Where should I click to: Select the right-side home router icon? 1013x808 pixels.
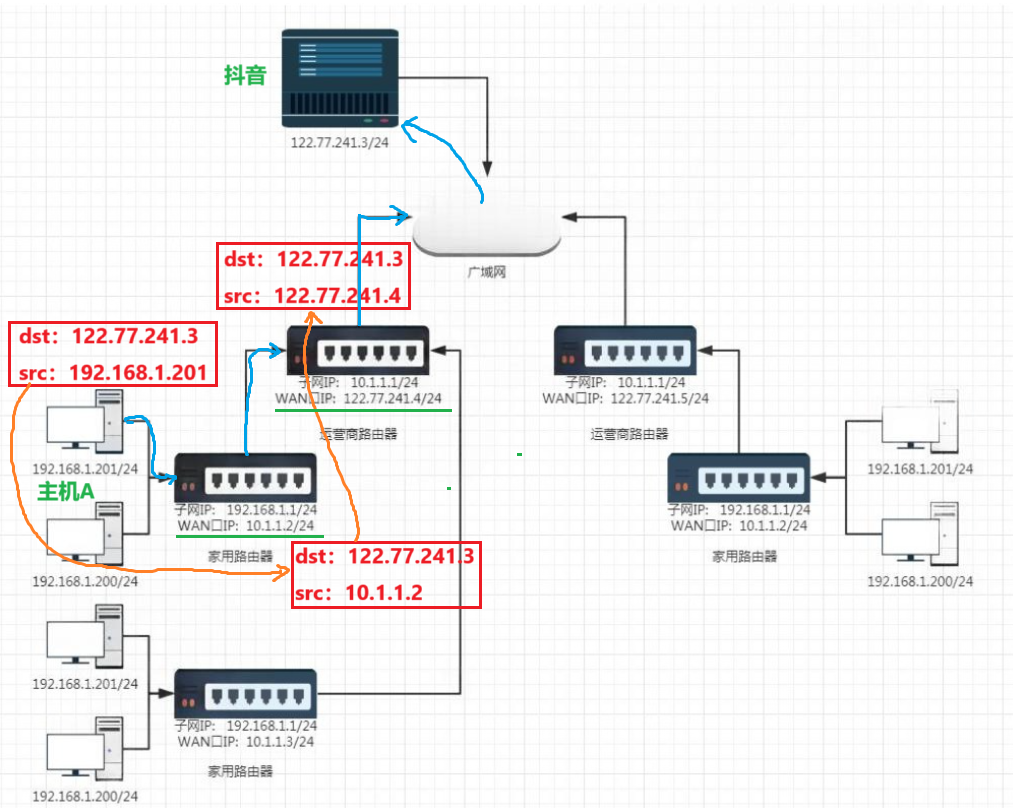[x=738, y=478]
